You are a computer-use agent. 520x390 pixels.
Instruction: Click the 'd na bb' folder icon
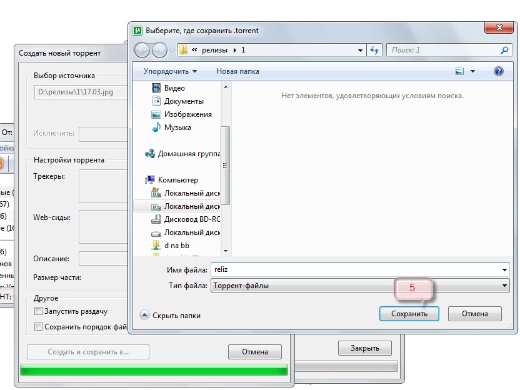pos(156,245)
